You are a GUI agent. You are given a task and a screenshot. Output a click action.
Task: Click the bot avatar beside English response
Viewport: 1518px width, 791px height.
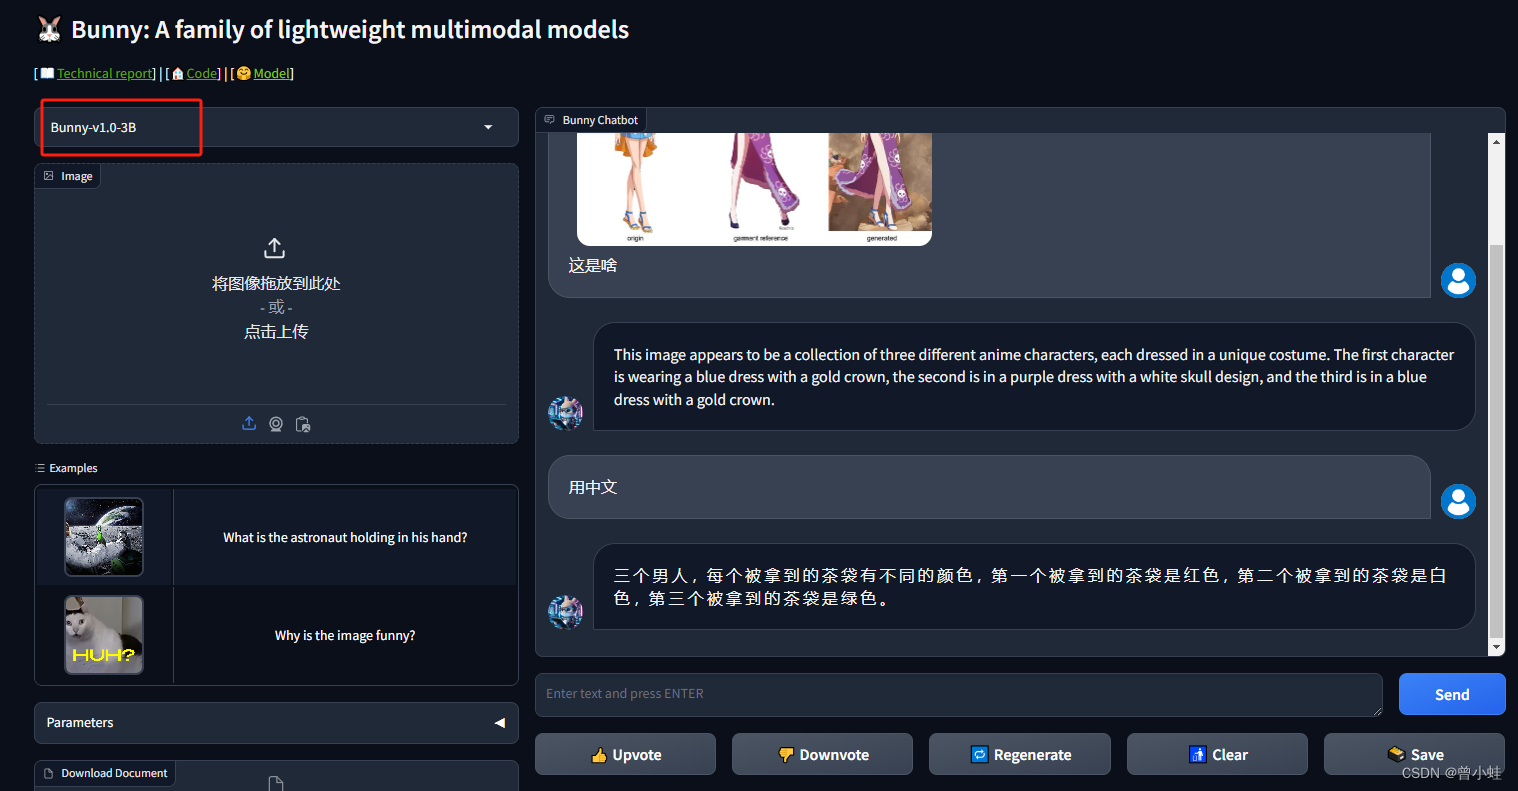(565, 412)
